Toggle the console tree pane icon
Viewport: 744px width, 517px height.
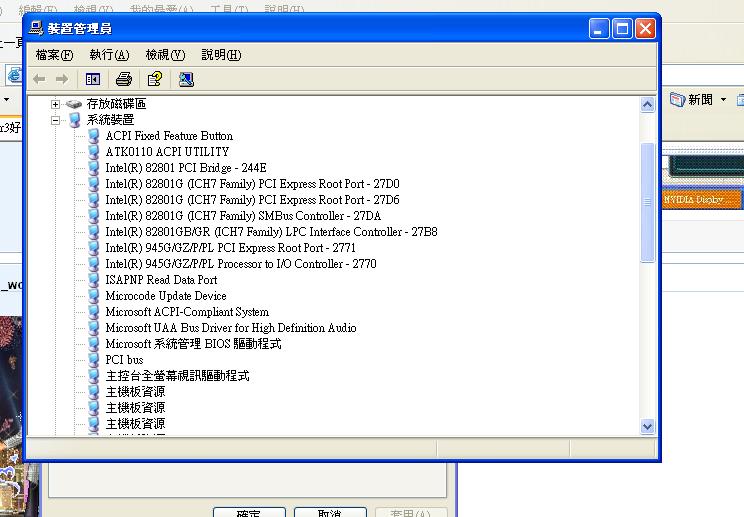[93, 79]
